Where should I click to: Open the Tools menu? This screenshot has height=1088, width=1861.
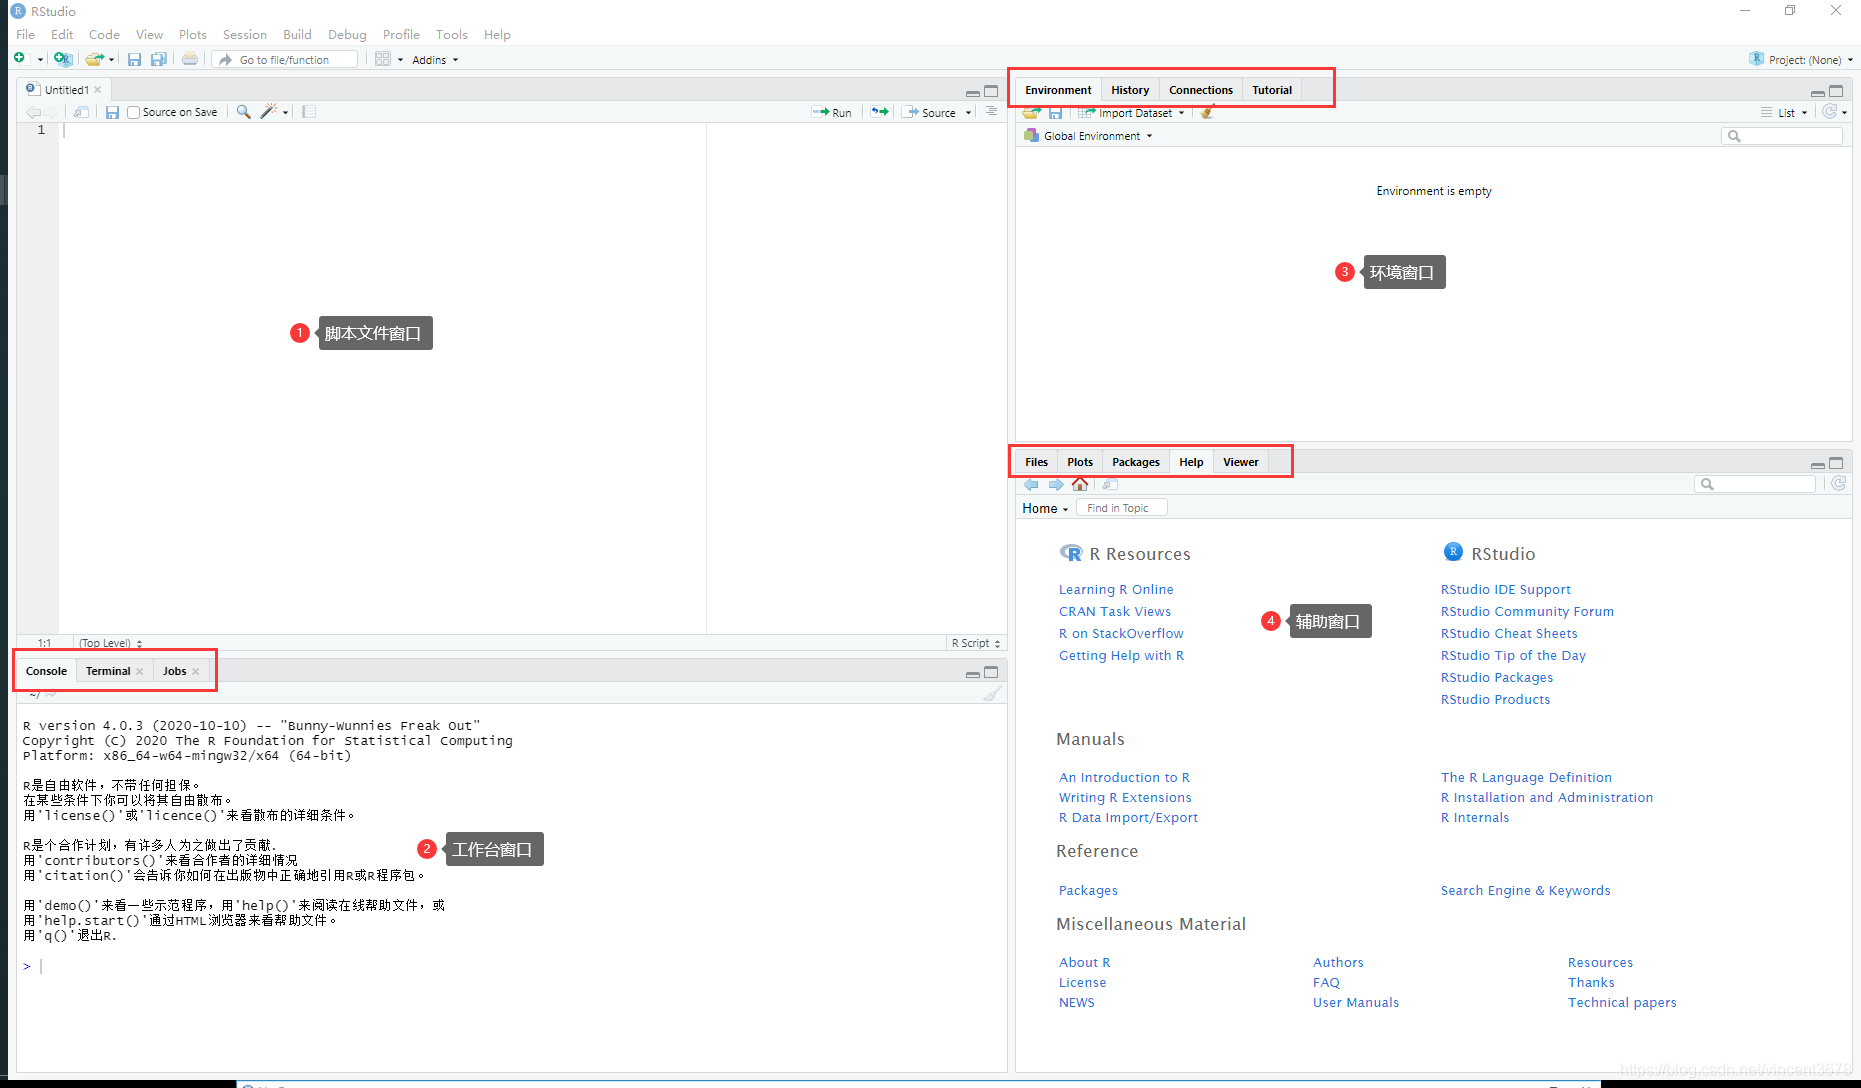[x=451, y=34]
